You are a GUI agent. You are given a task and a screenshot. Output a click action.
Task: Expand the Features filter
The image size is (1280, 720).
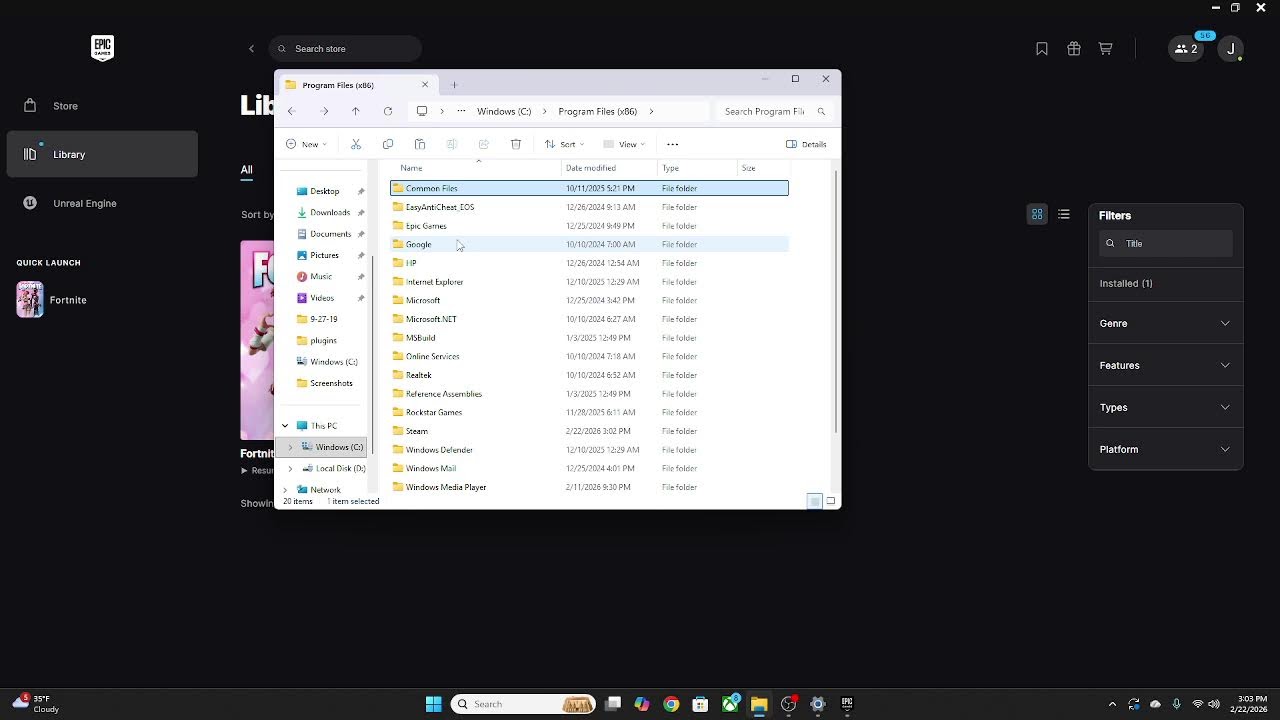[1165, 366]
